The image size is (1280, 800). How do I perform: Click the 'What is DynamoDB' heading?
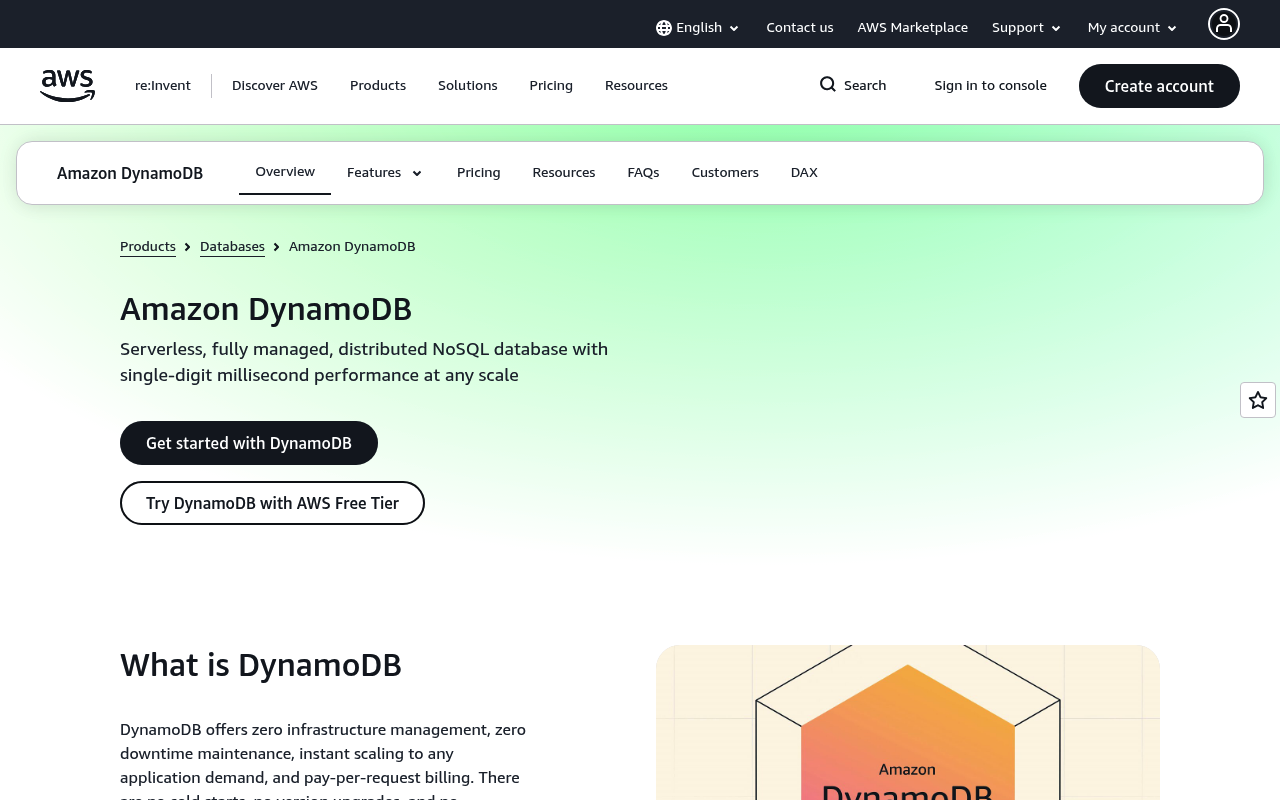(x=261, y=665)
